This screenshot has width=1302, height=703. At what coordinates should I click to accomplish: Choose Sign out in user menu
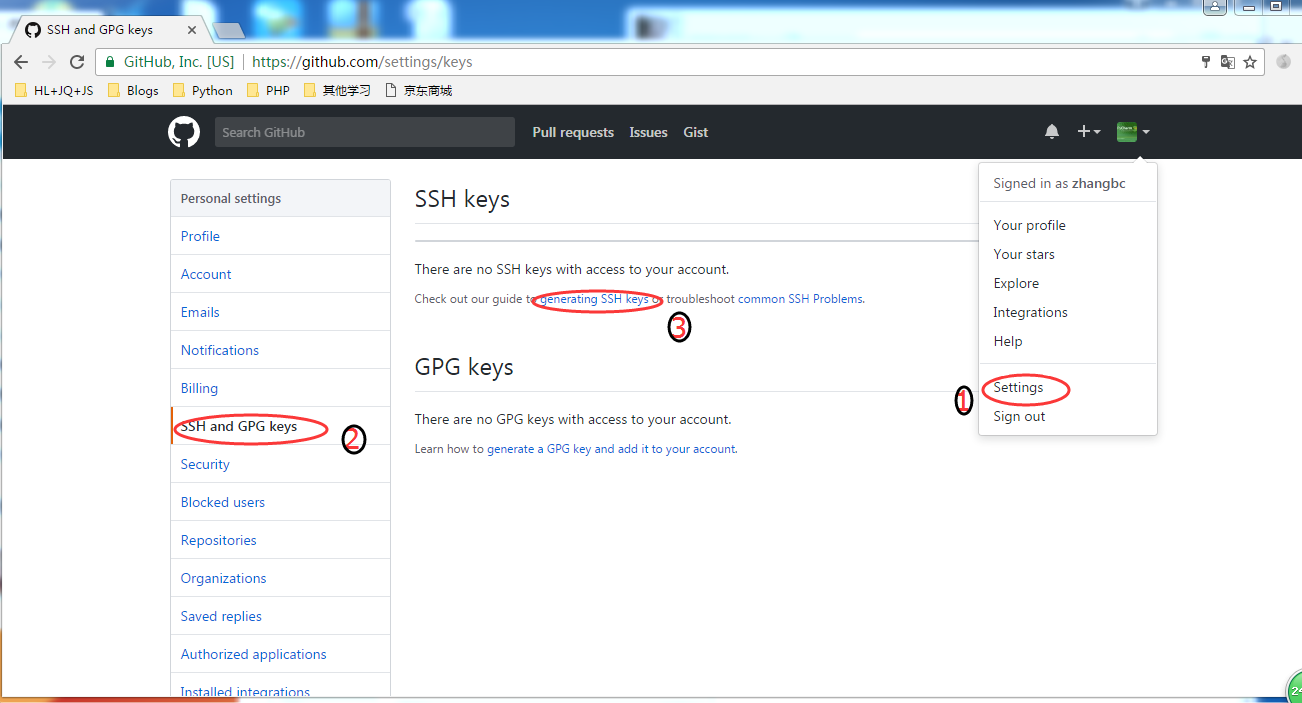click(x=1068, y=416)
